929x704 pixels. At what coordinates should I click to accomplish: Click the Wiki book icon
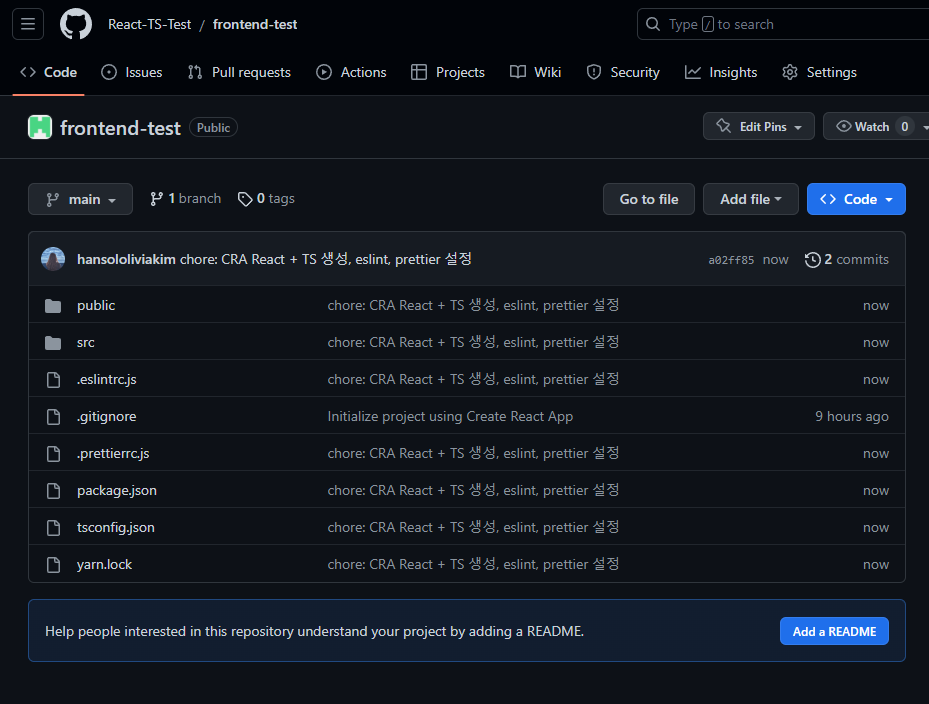(518, 72)
